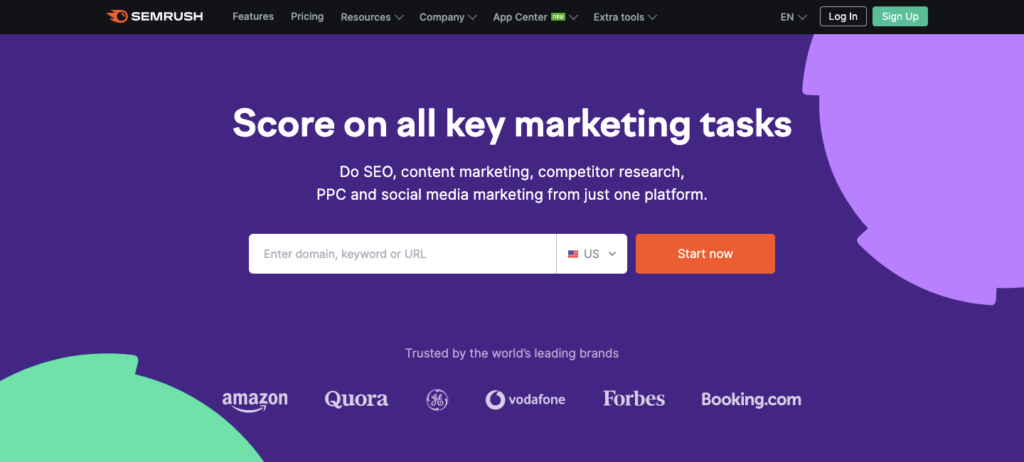1024x462 pixels.
Task: Go to the Features page
Action: (253, 17)
